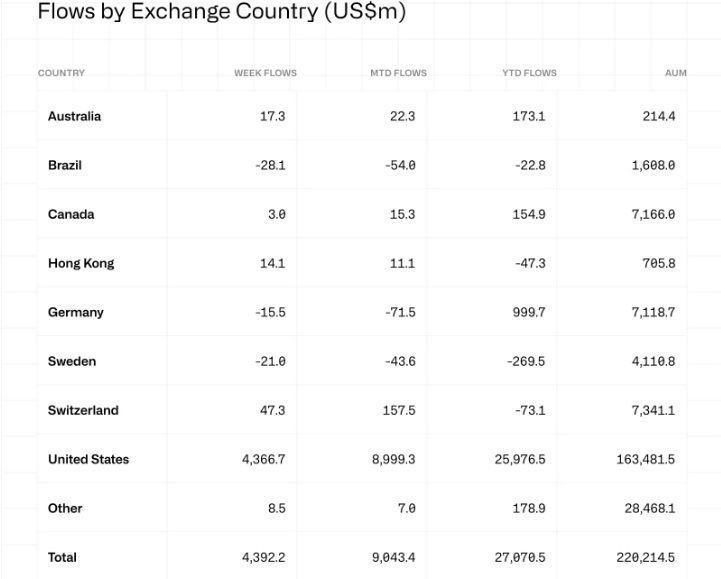Click the WEEK FLOWS column header
Screen dimensions: 721x579
pos(265,73)
